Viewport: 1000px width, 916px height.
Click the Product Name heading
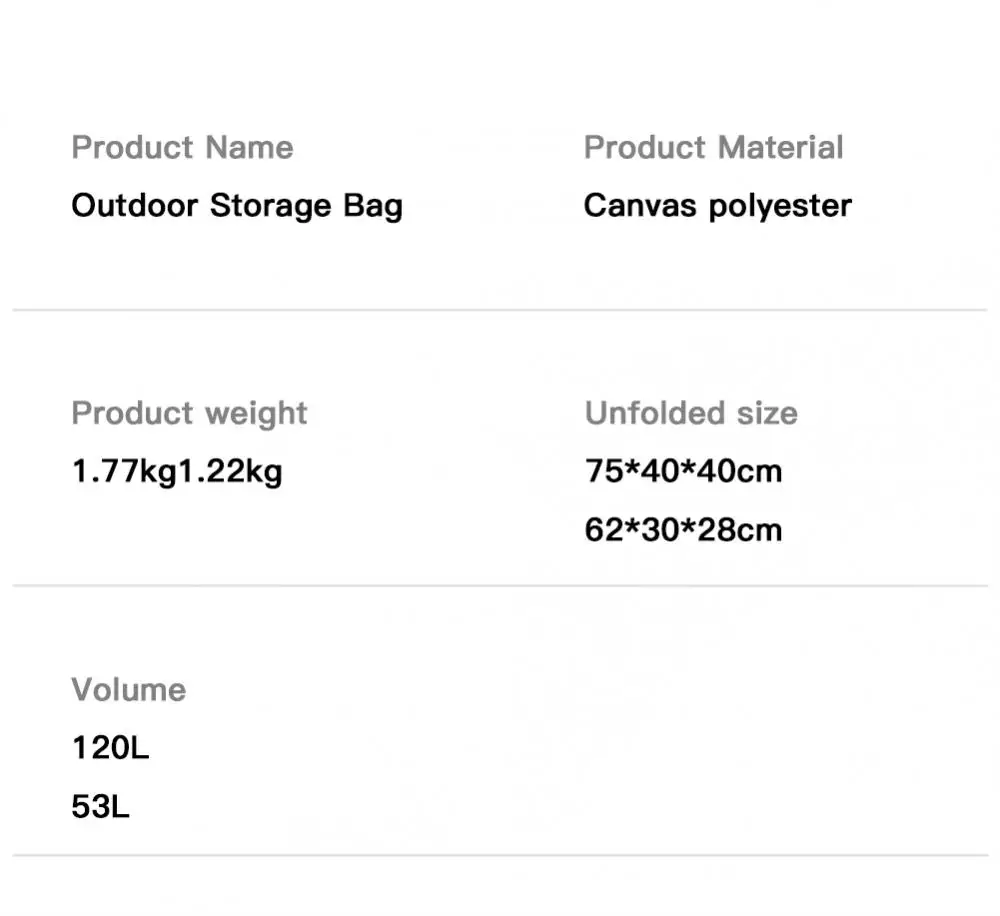pyautogui.click(x=182, y=148)
